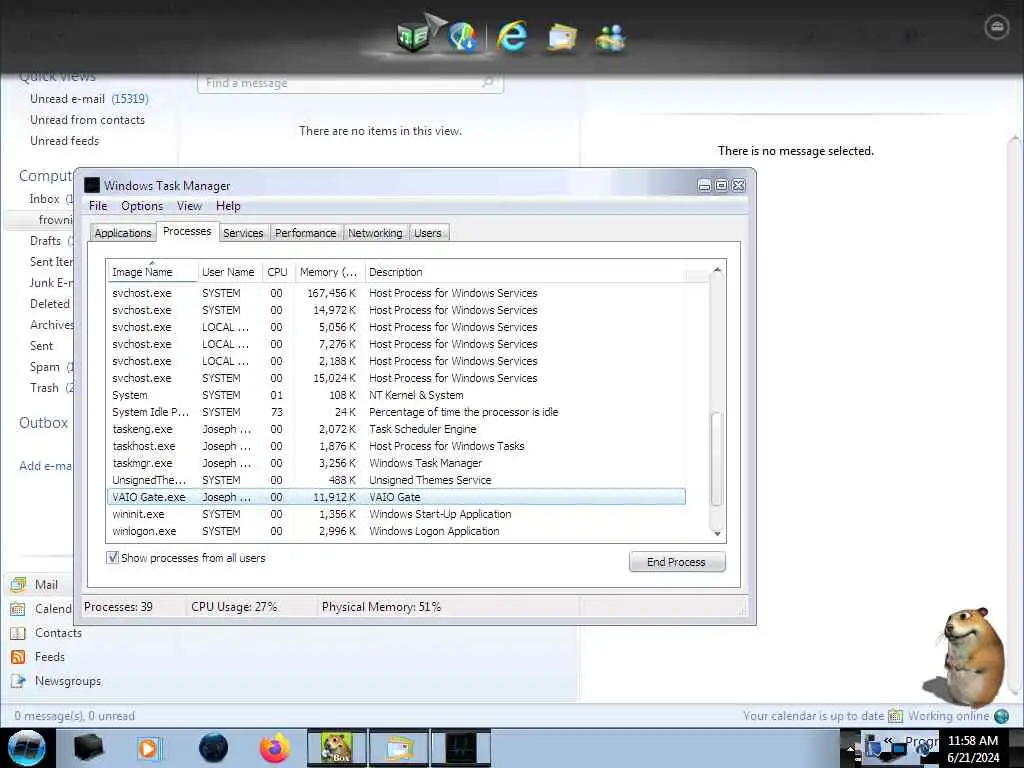Image resolution: width=1024 pixels, height=768 pixels.
Task: Switch to the Users tab
Action: (428, 233)
